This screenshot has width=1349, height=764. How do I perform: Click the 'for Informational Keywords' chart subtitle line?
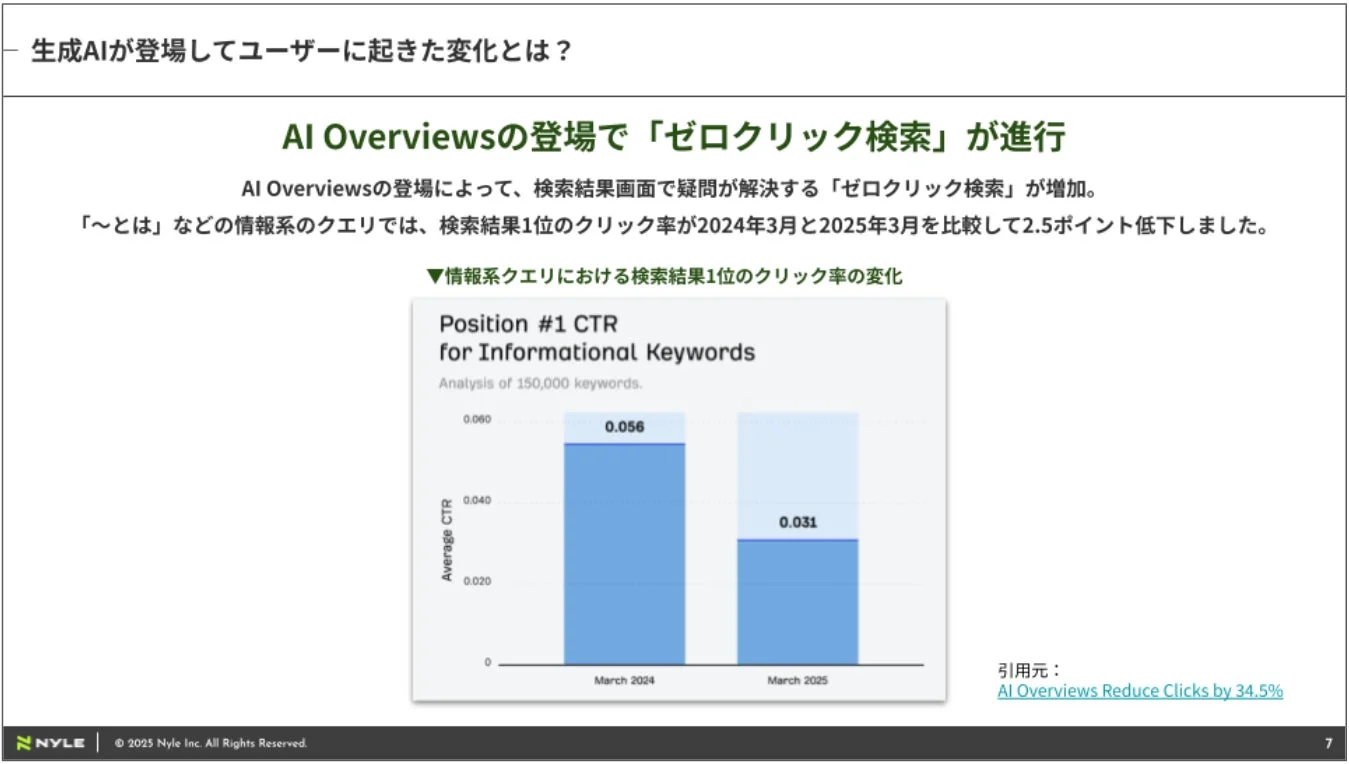pos(597,353)
